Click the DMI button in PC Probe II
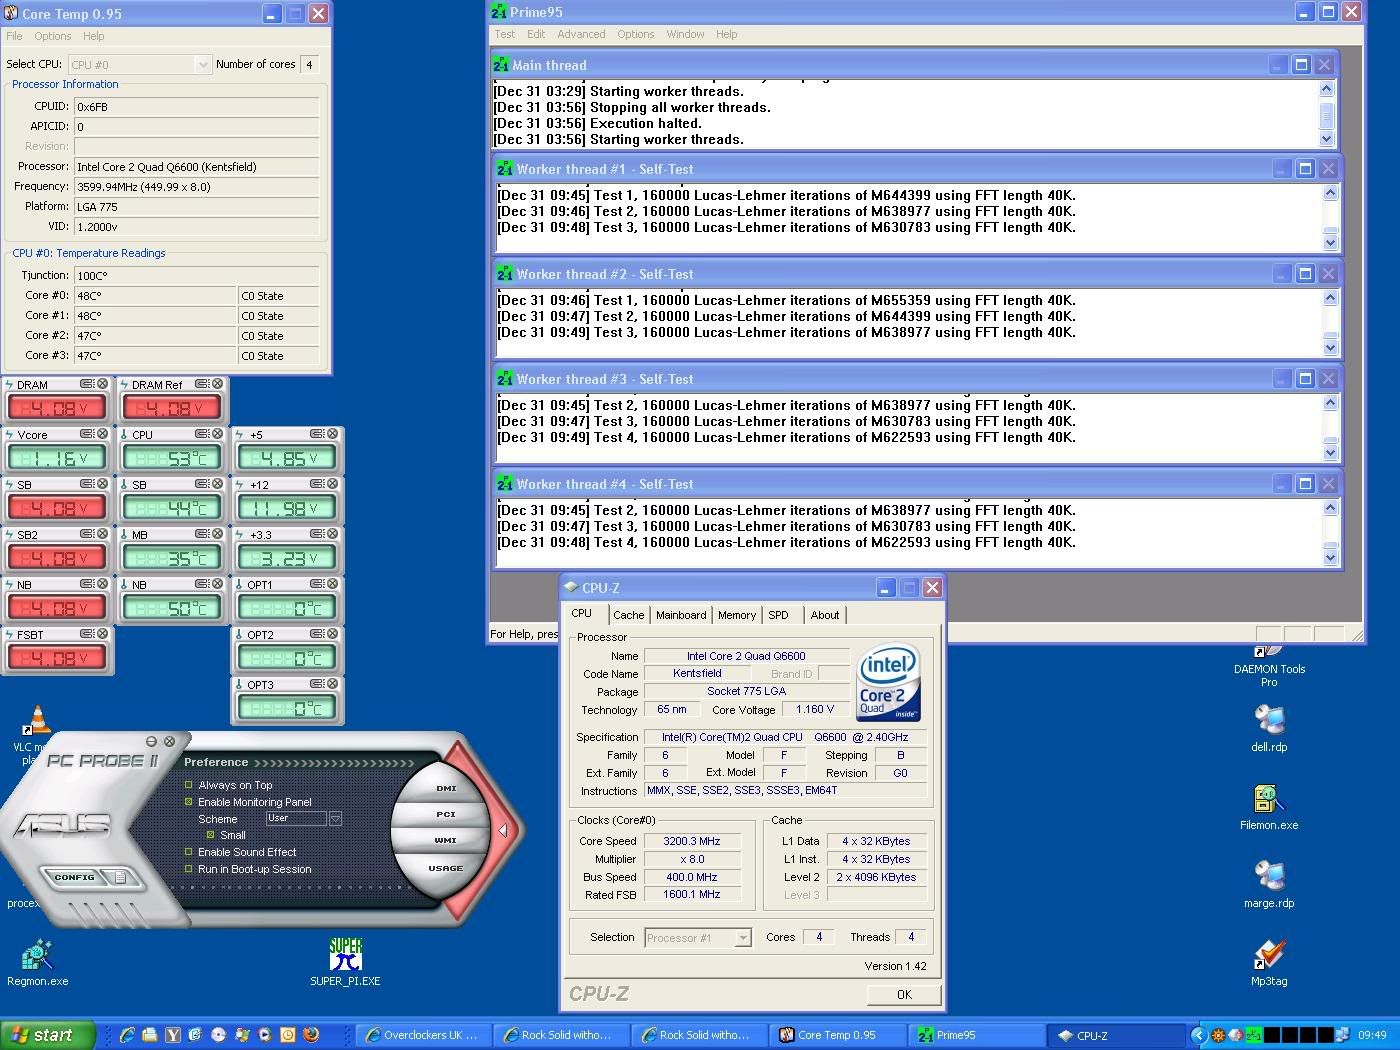Image resolution: width=1400 pixels, height=1050 pixels. (x=446, y=788)
